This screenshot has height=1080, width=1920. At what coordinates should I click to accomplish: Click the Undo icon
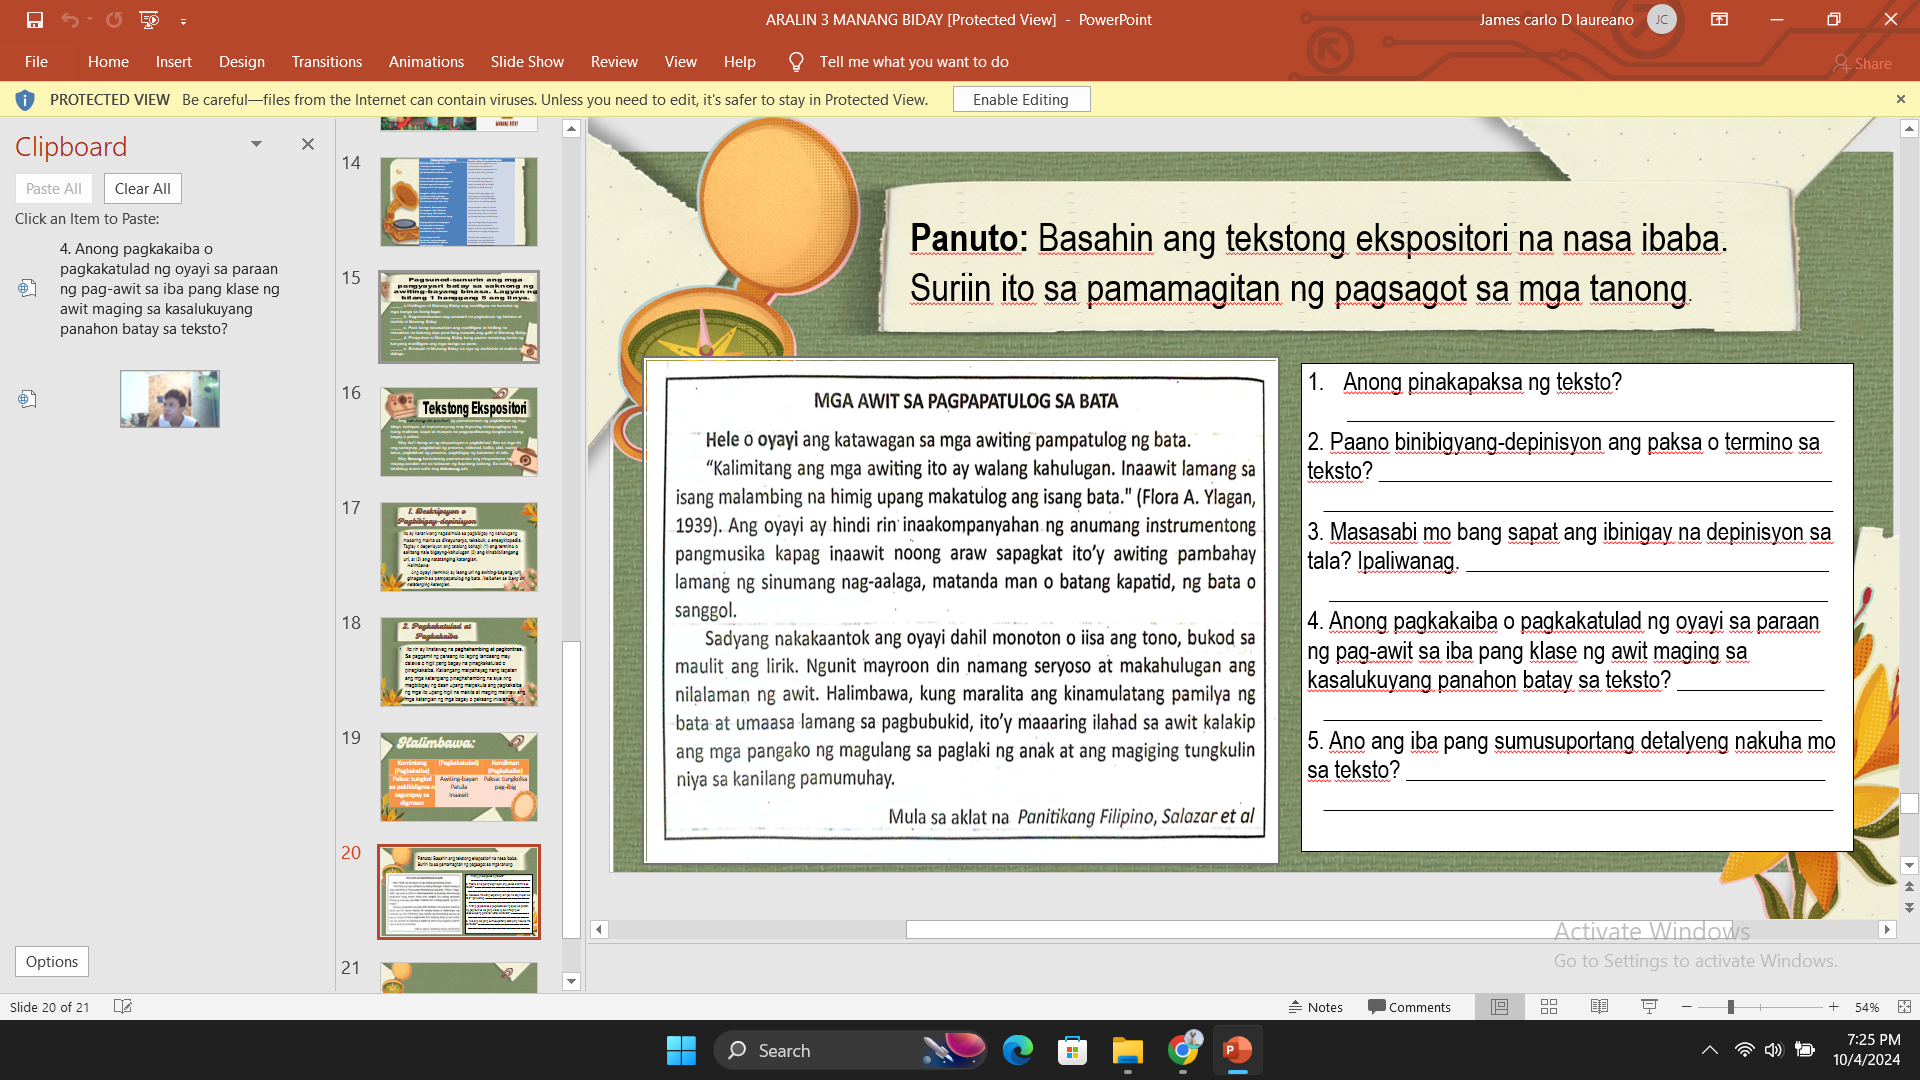pyautogui.click(x=69, y=20)
